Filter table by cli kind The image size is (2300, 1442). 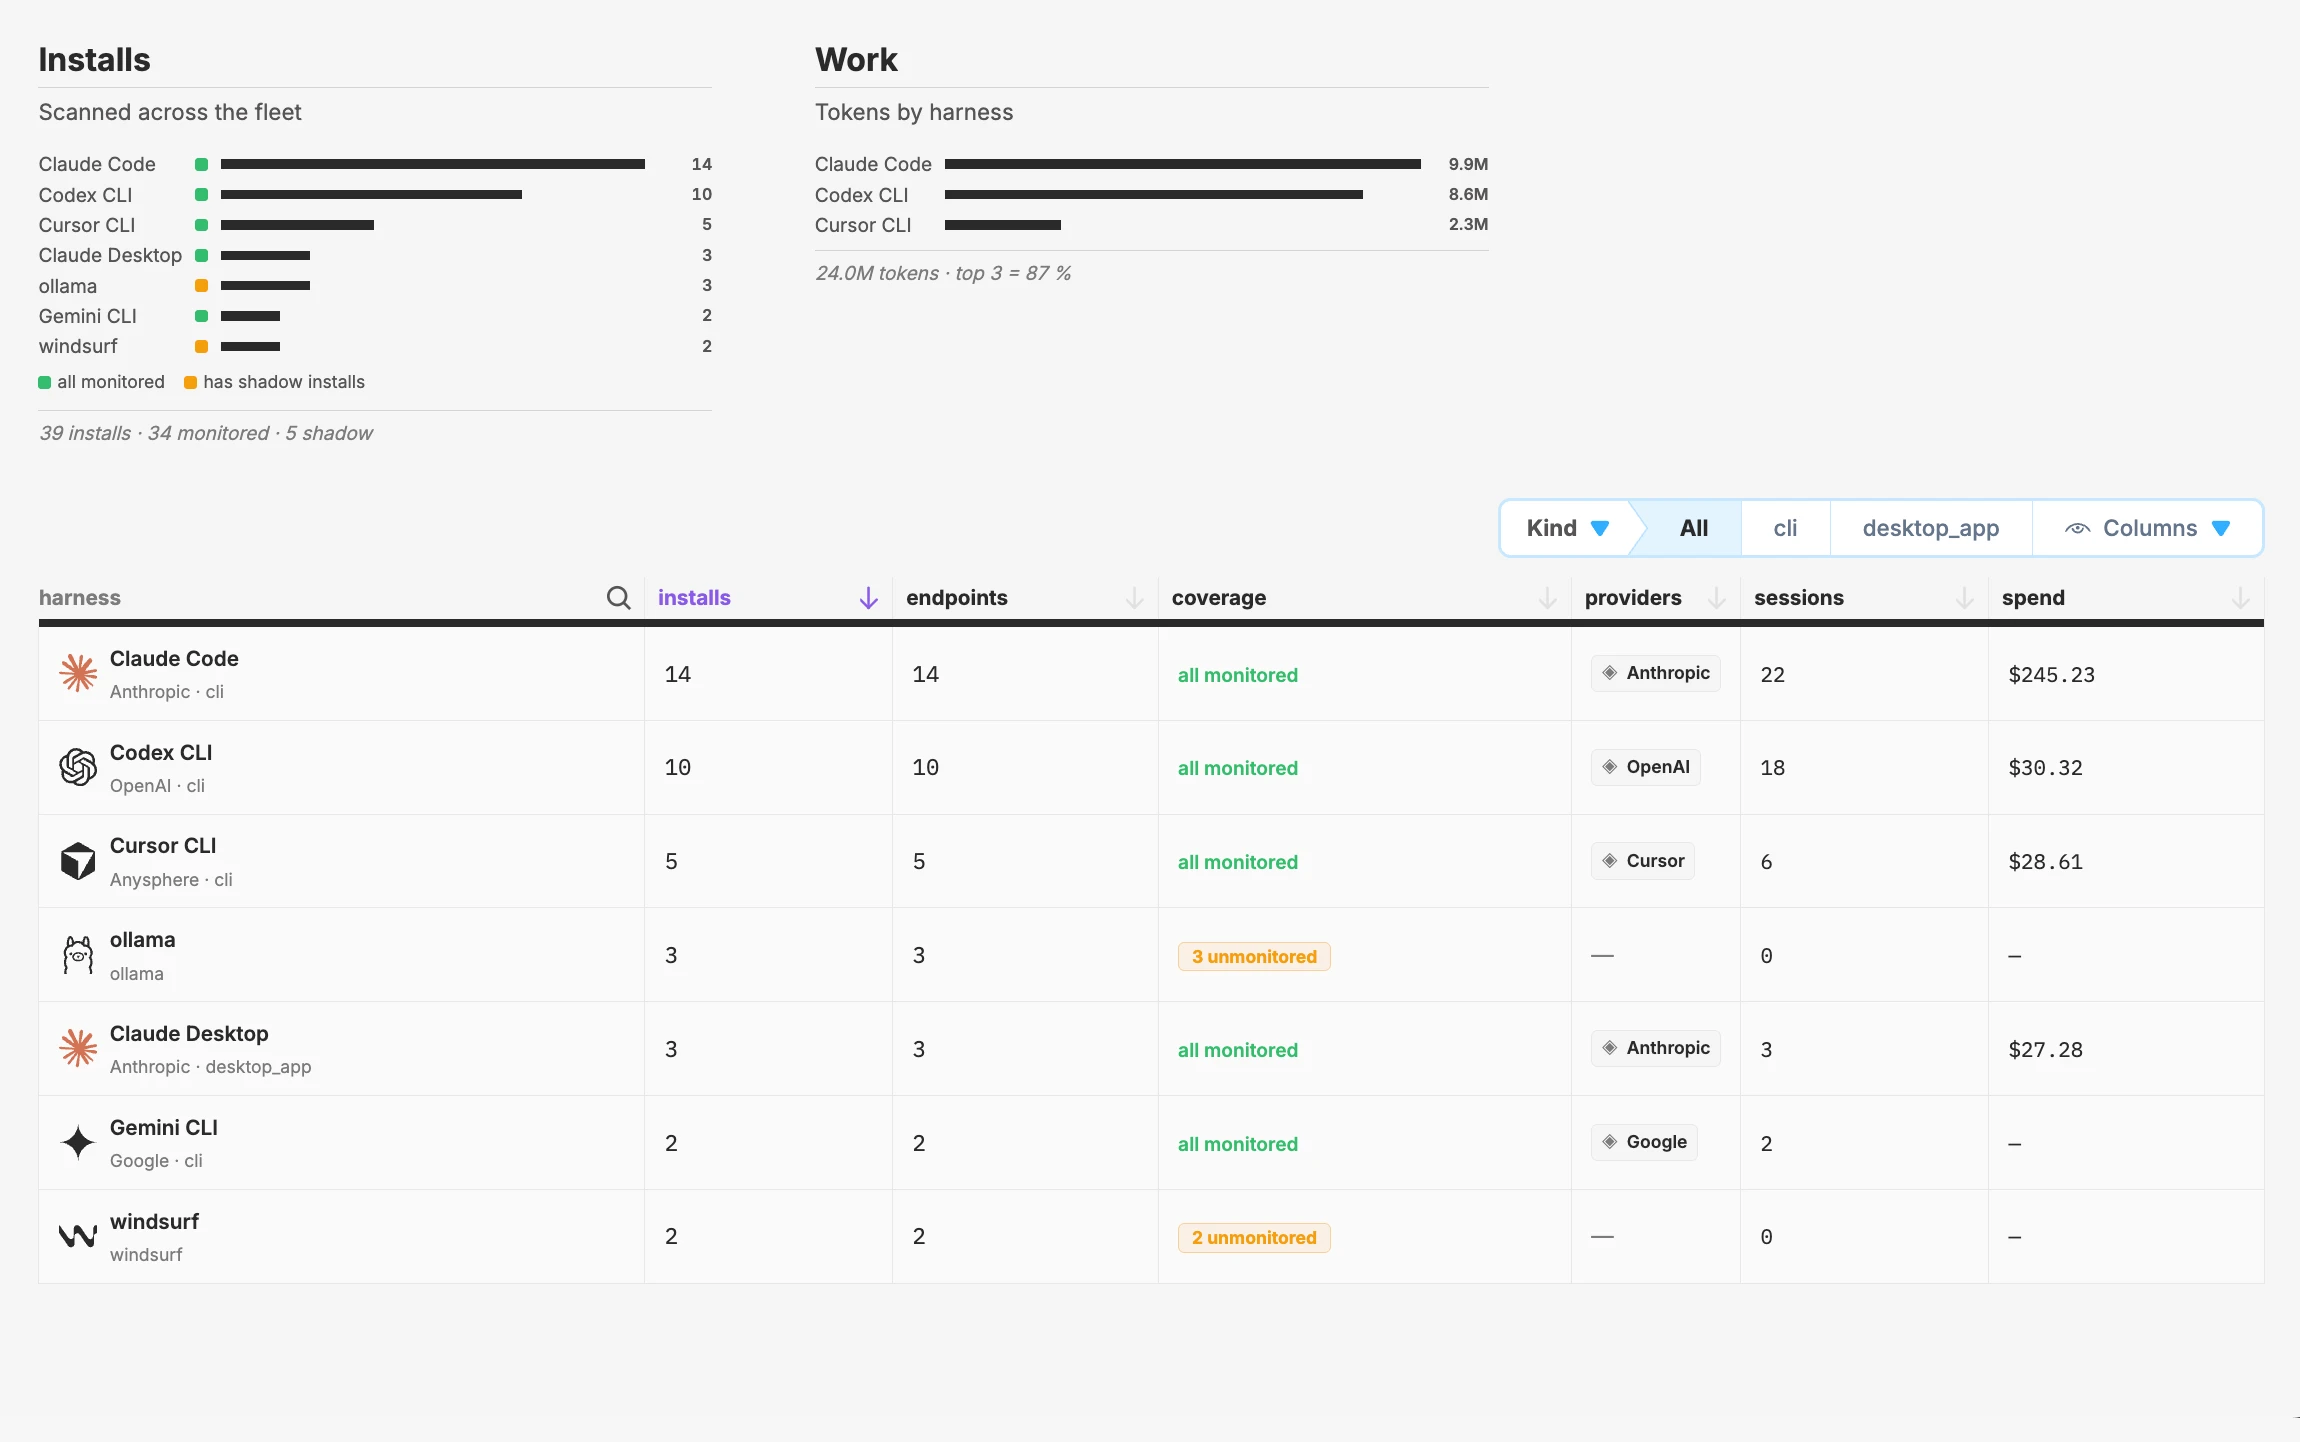pyautogui.click(x=1785, y=528)
